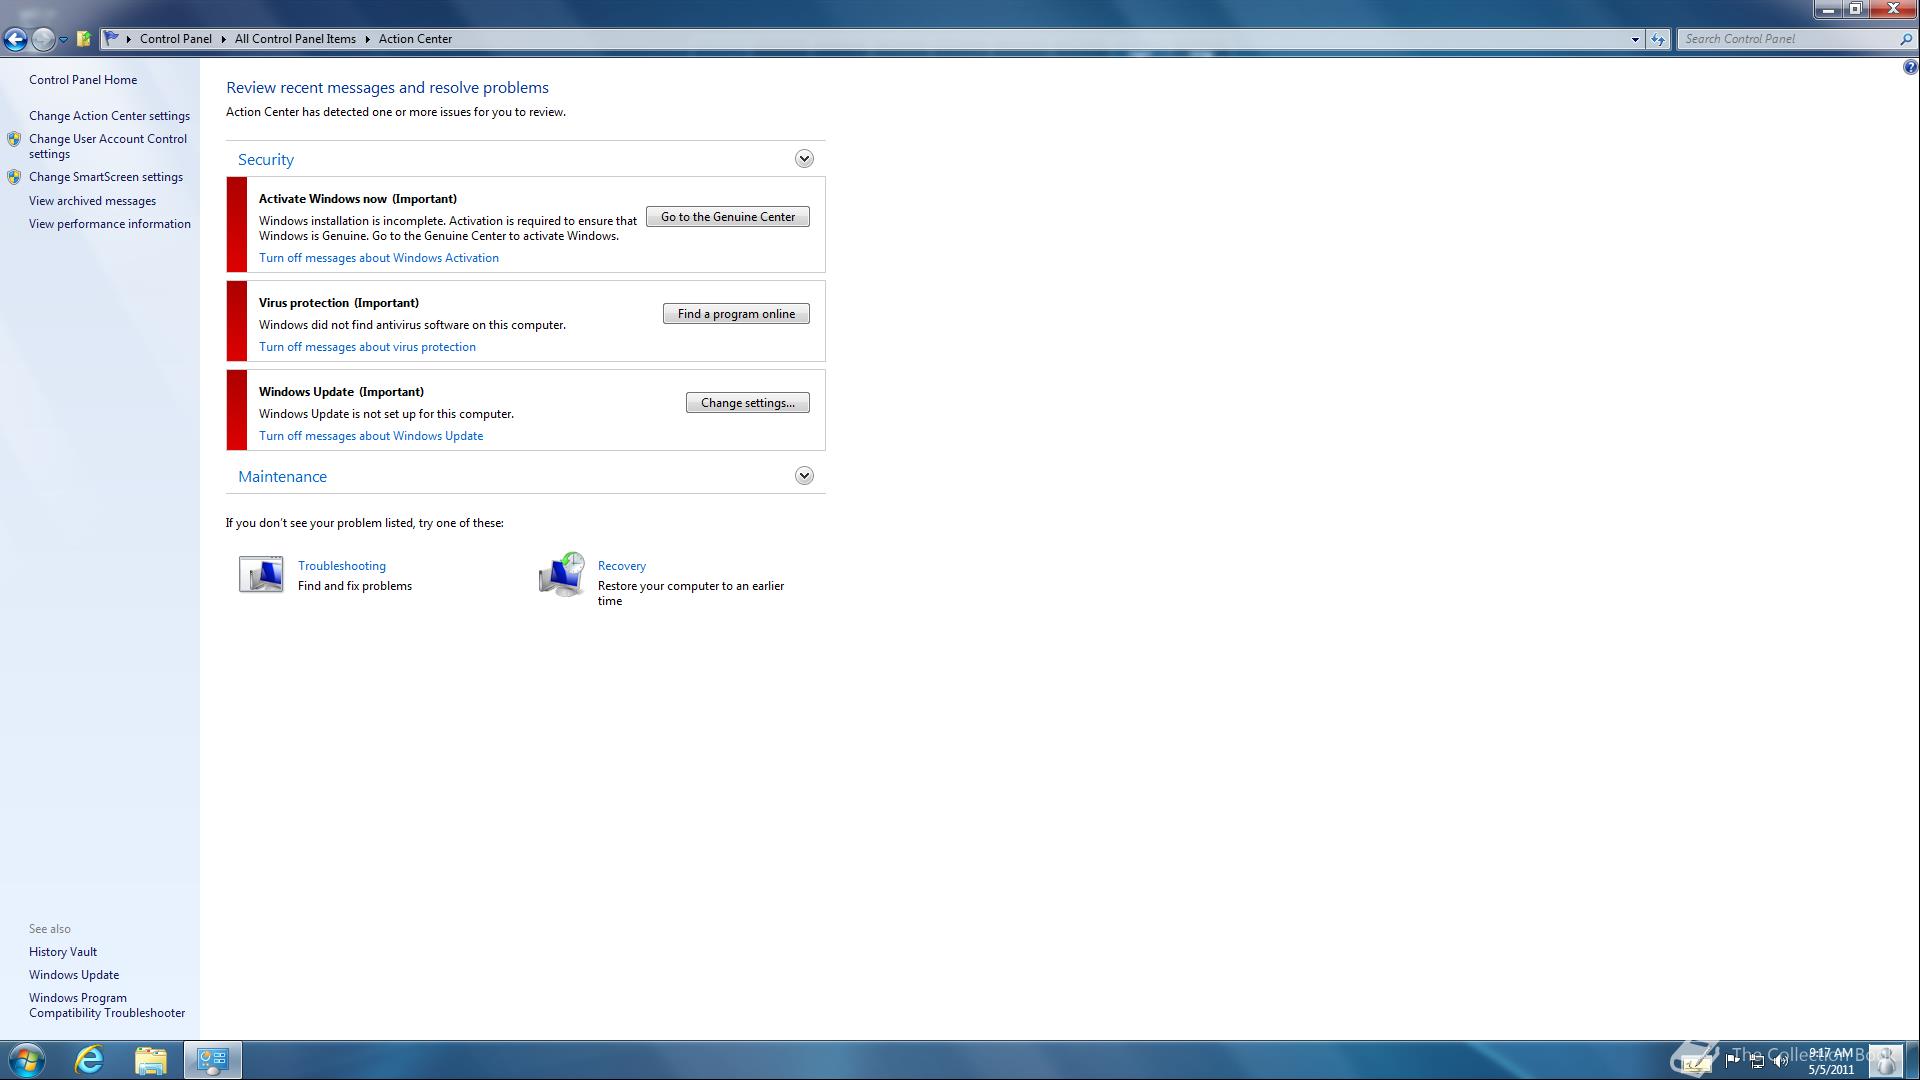
Task: Open the Recovery link
Action: click(x=622, y=566)
